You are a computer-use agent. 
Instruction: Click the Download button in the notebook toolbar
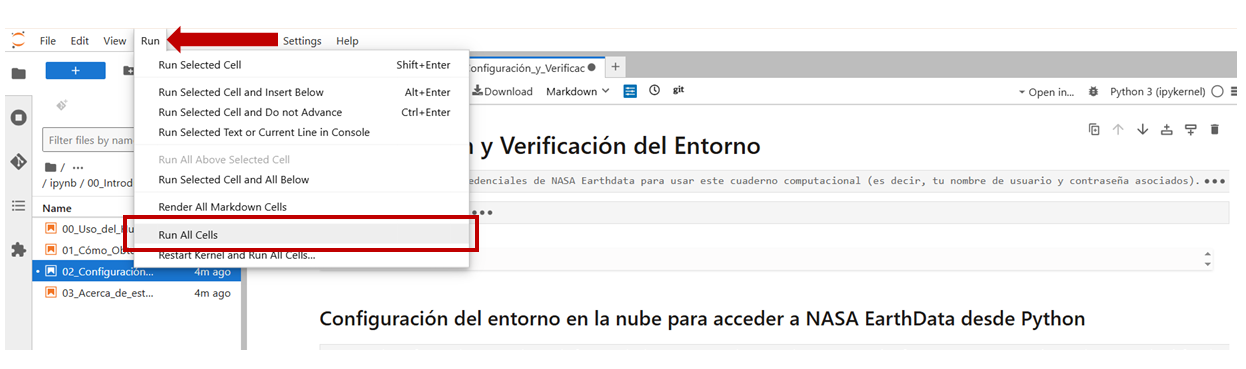coord(503,91)
